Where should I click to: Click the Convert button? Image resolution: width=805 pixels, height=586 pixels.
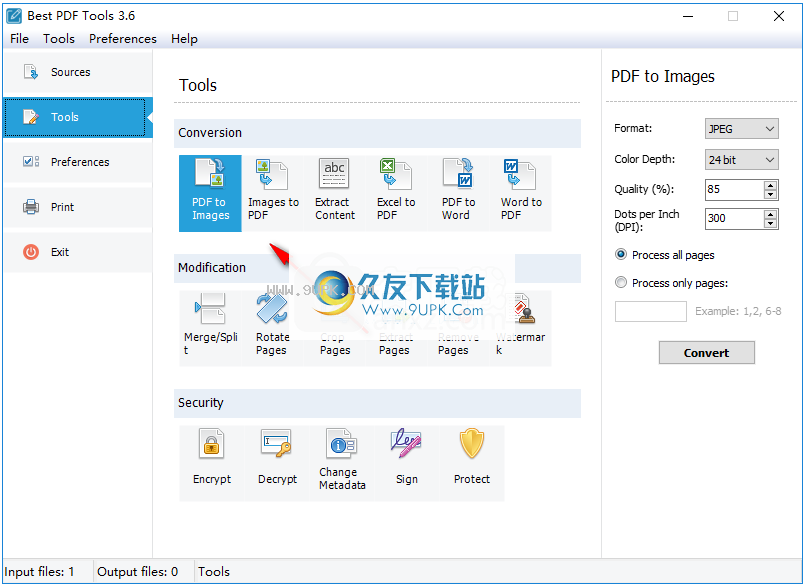pos(706,353)
